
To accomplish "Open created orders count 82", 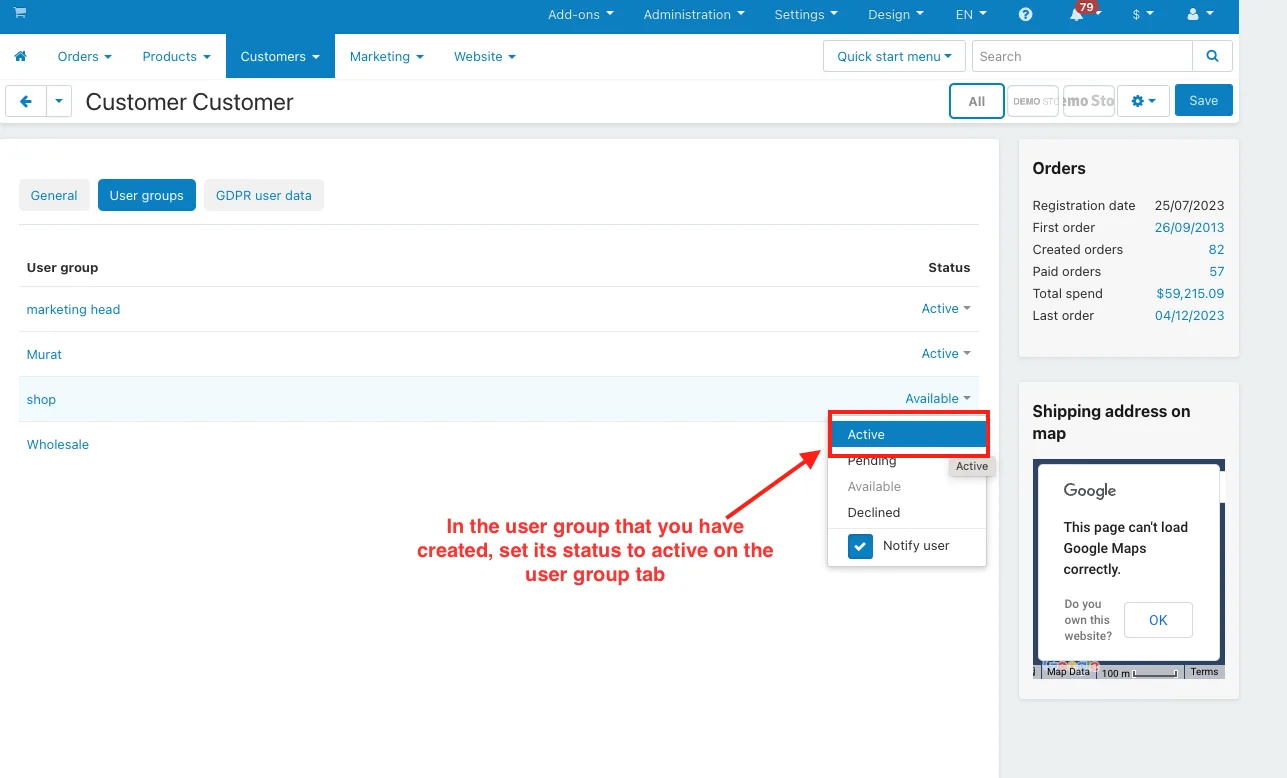I will point(1216,250).
